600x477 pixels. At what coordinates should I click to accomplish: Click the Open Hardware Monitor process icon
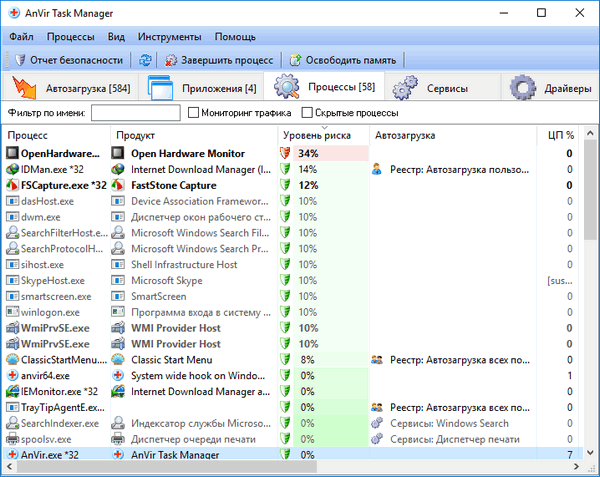12,154
